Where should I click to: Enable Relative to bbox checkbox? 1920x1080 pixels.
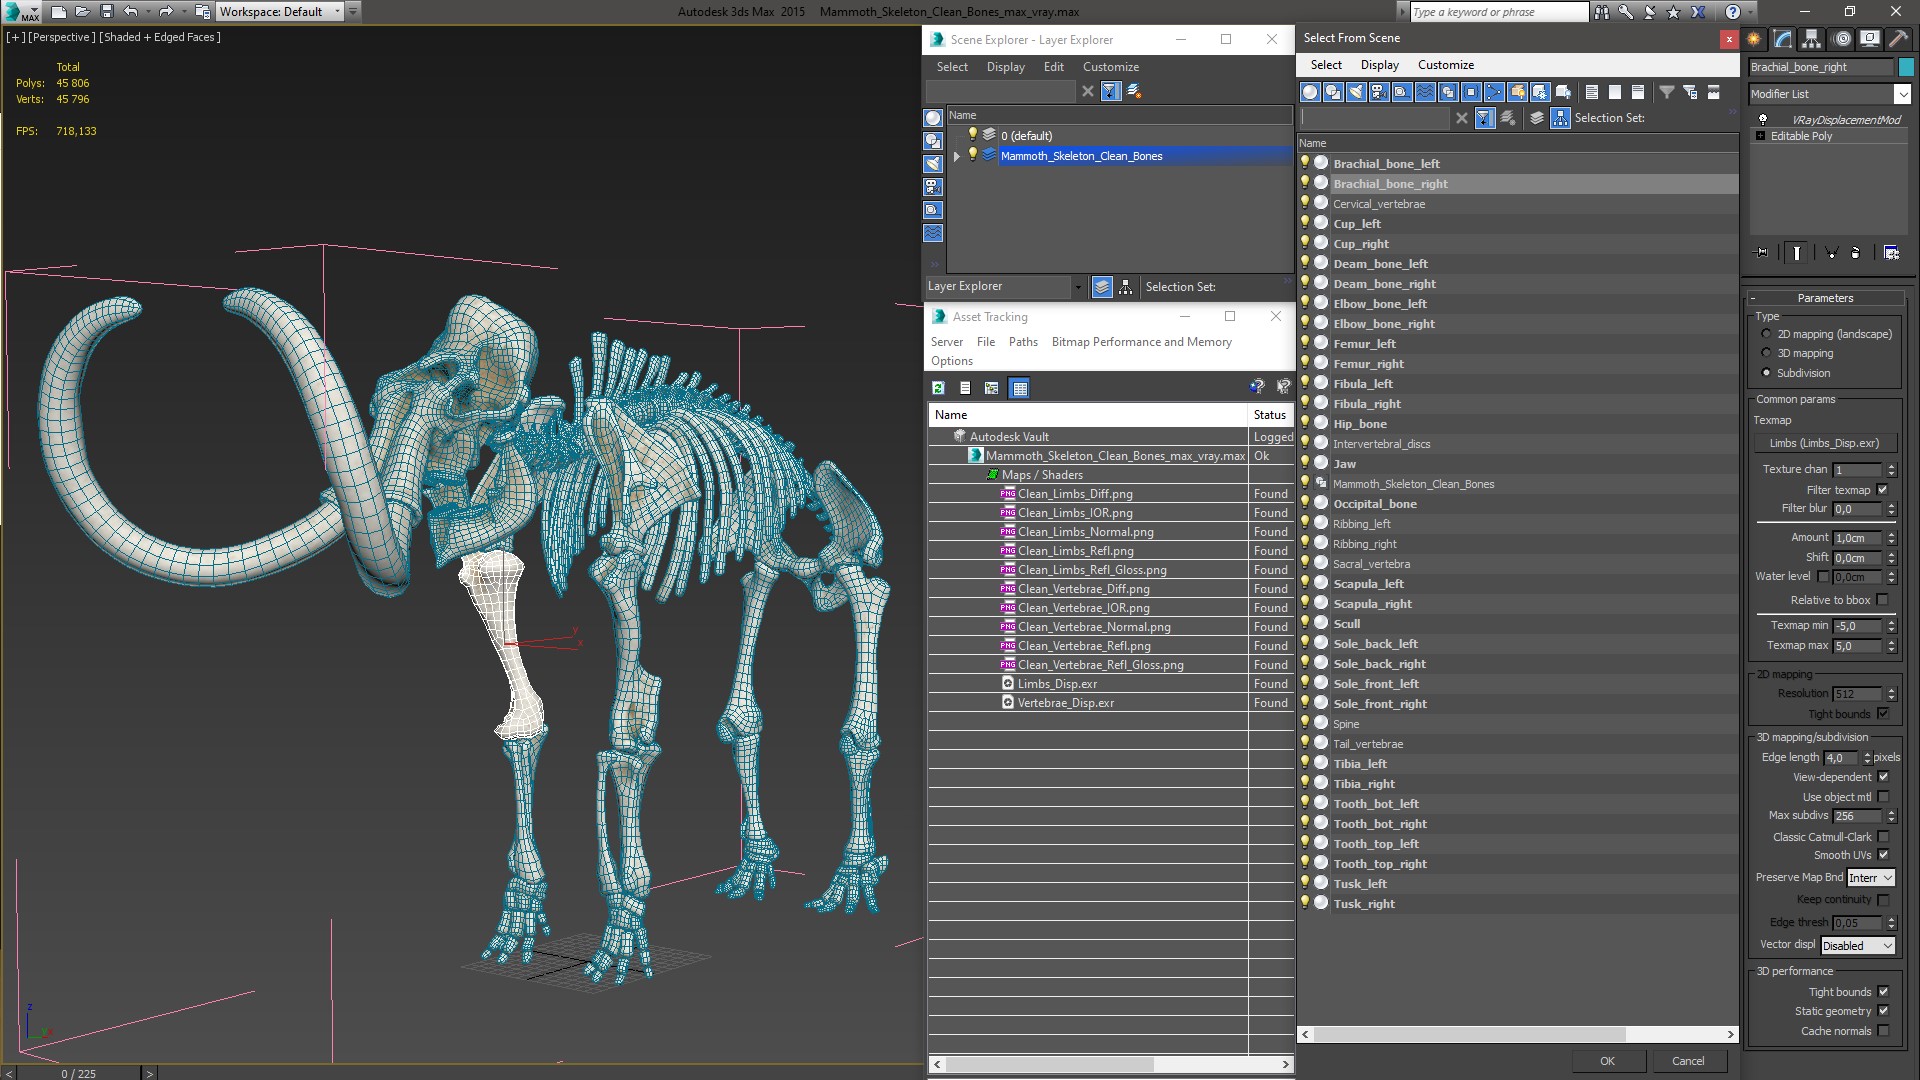[1883, 600]
